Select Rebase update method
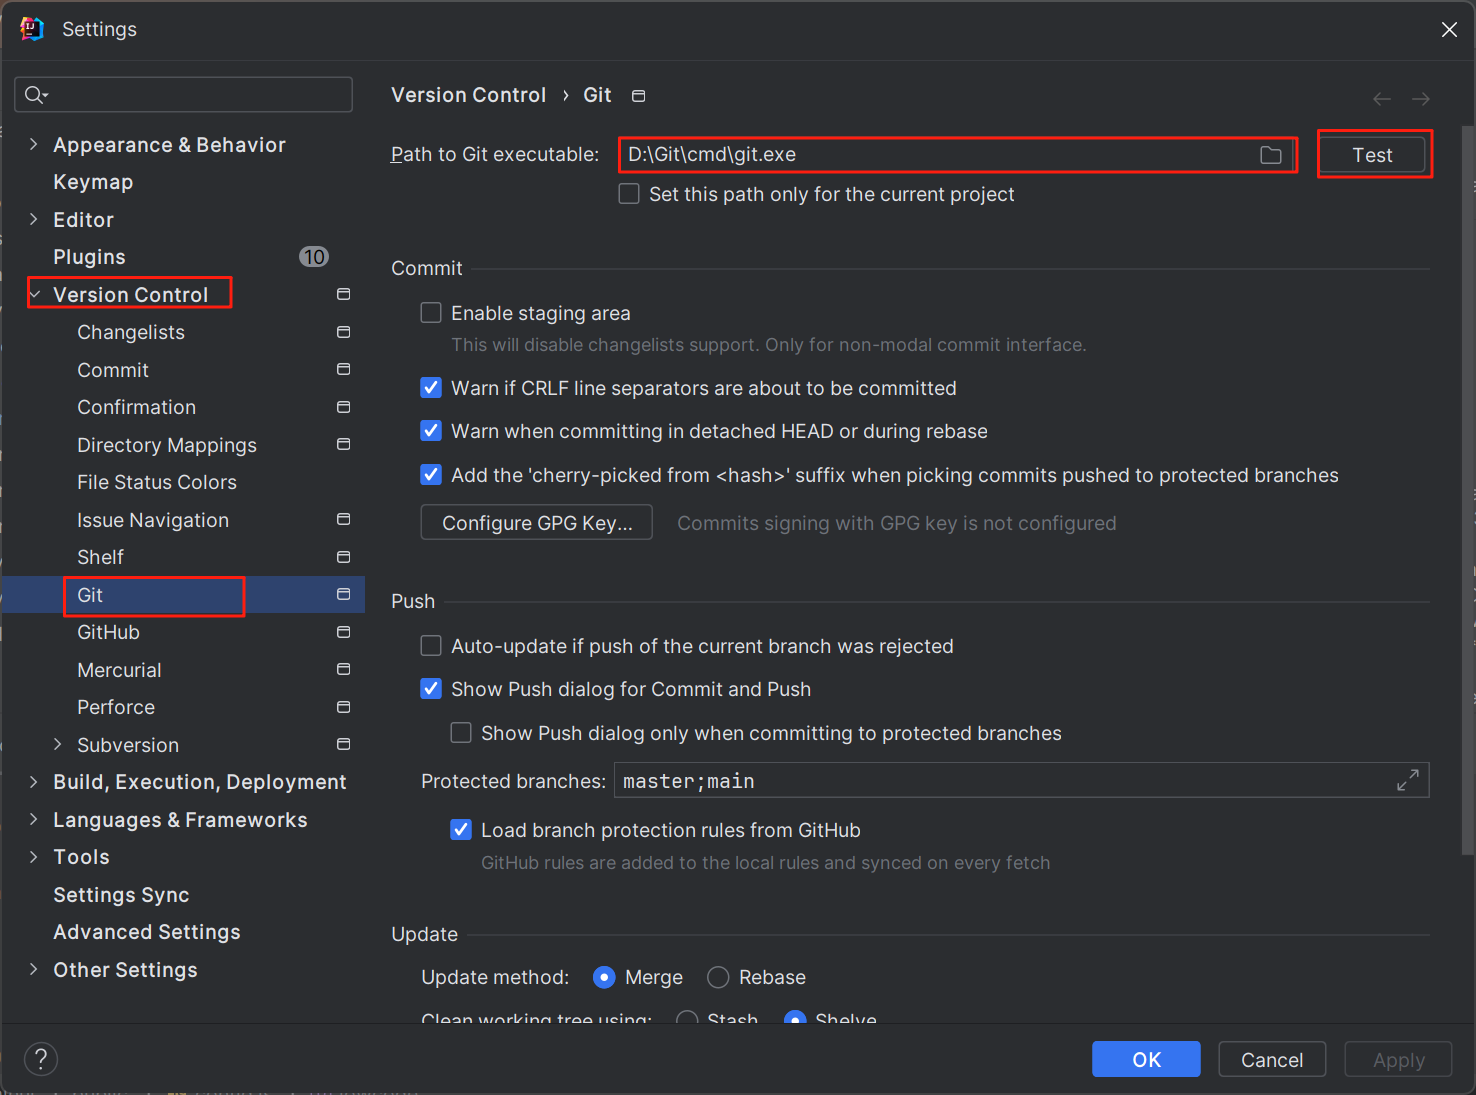 pyautogui.click(x=718, y=977)
